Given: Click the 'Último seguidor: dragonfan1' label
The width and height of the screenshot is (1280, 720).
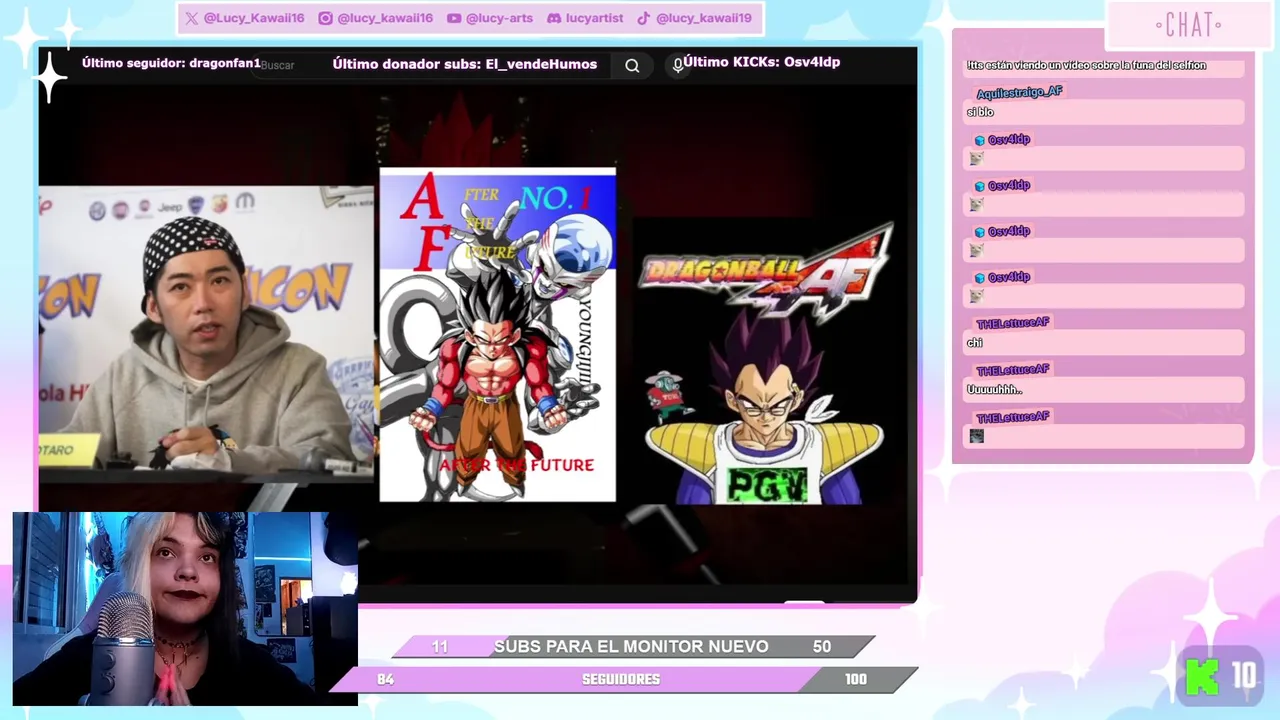Looking at the screenshot, I should pos(171,63).
